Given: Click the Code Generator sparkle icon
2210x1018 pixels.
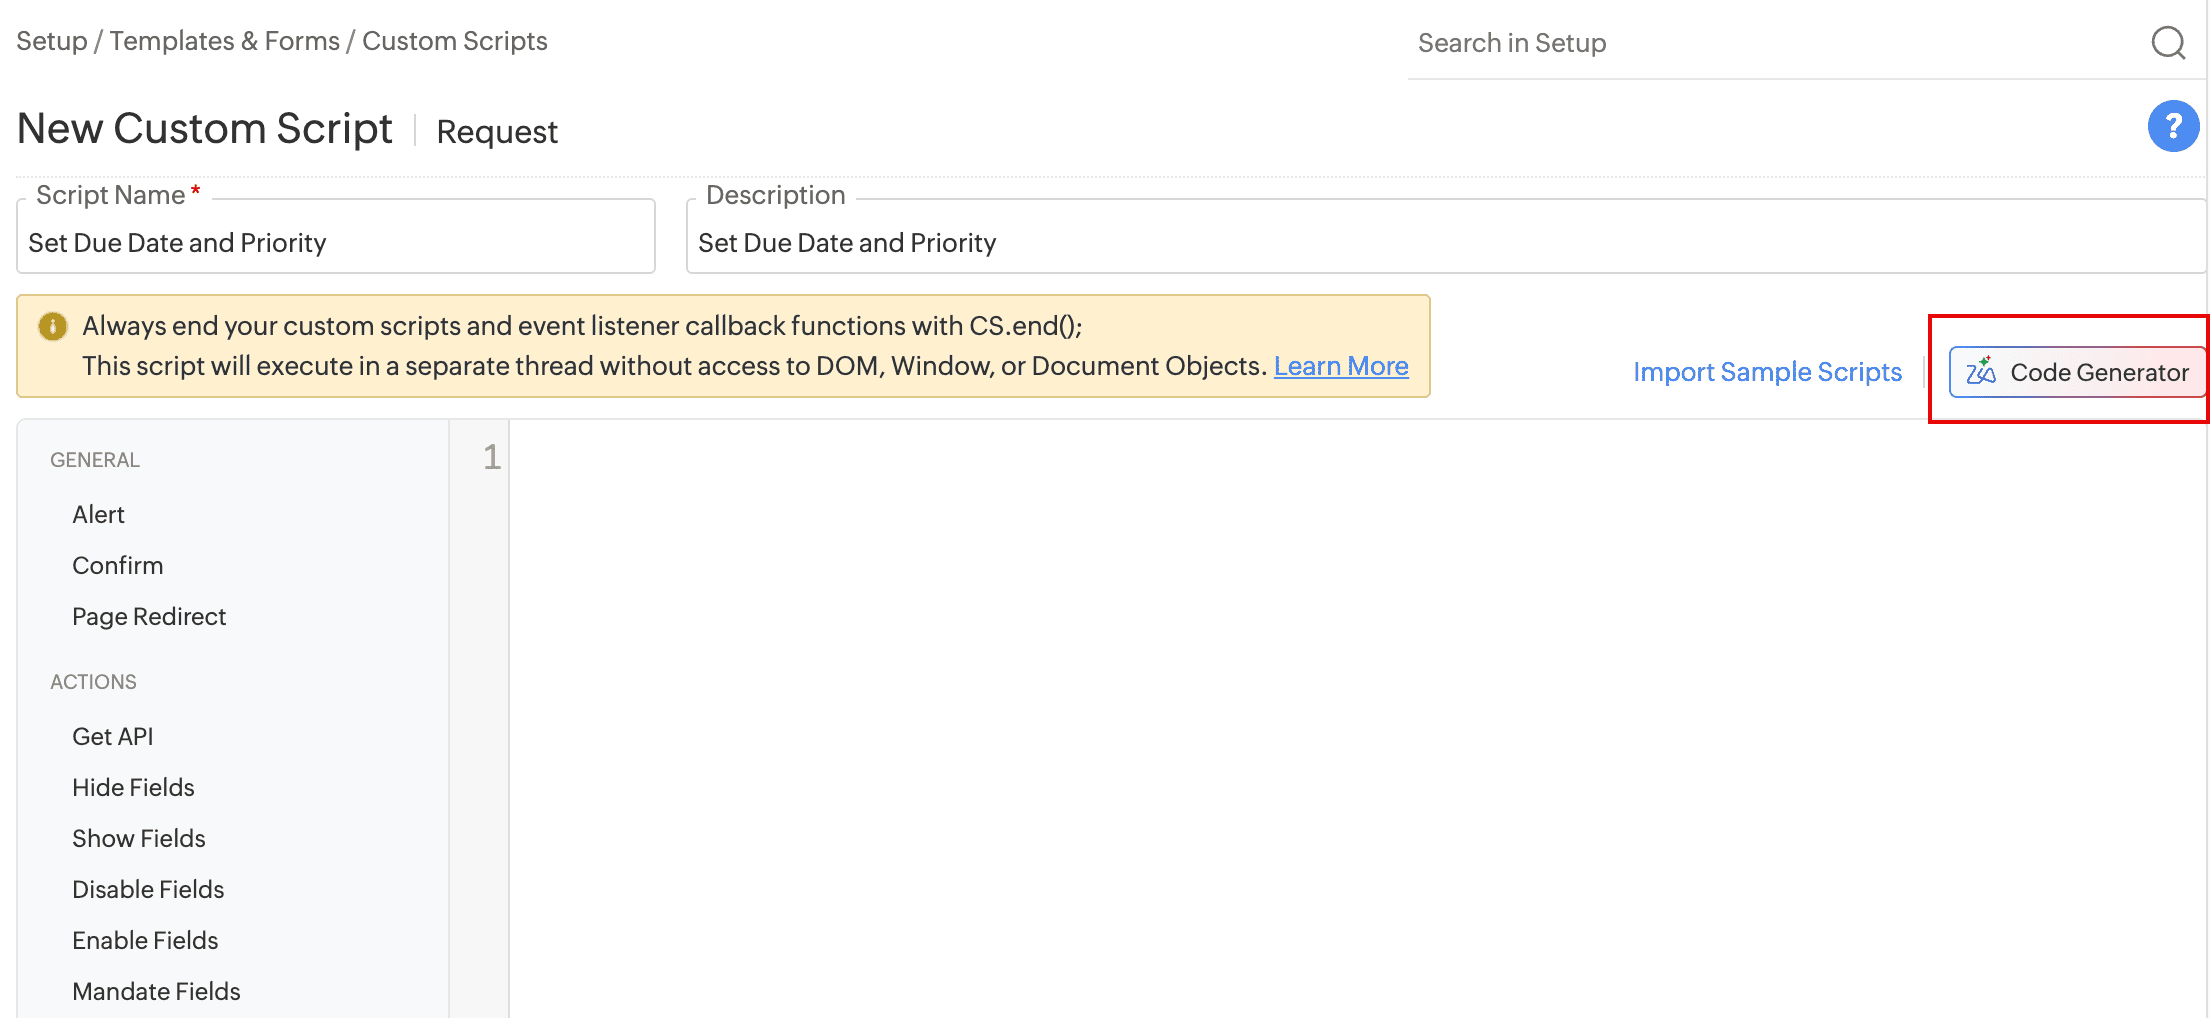Looking at the screenshot, I should point(1981,372).
